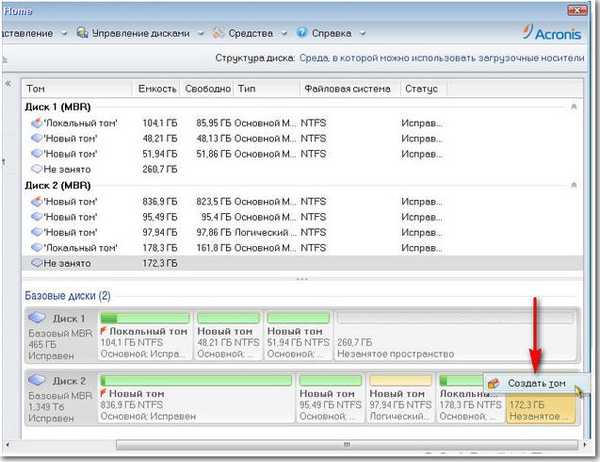Collapse the Диск 2 (MBR) group
This screenshot has width=600, height=462.
[573, 185]
